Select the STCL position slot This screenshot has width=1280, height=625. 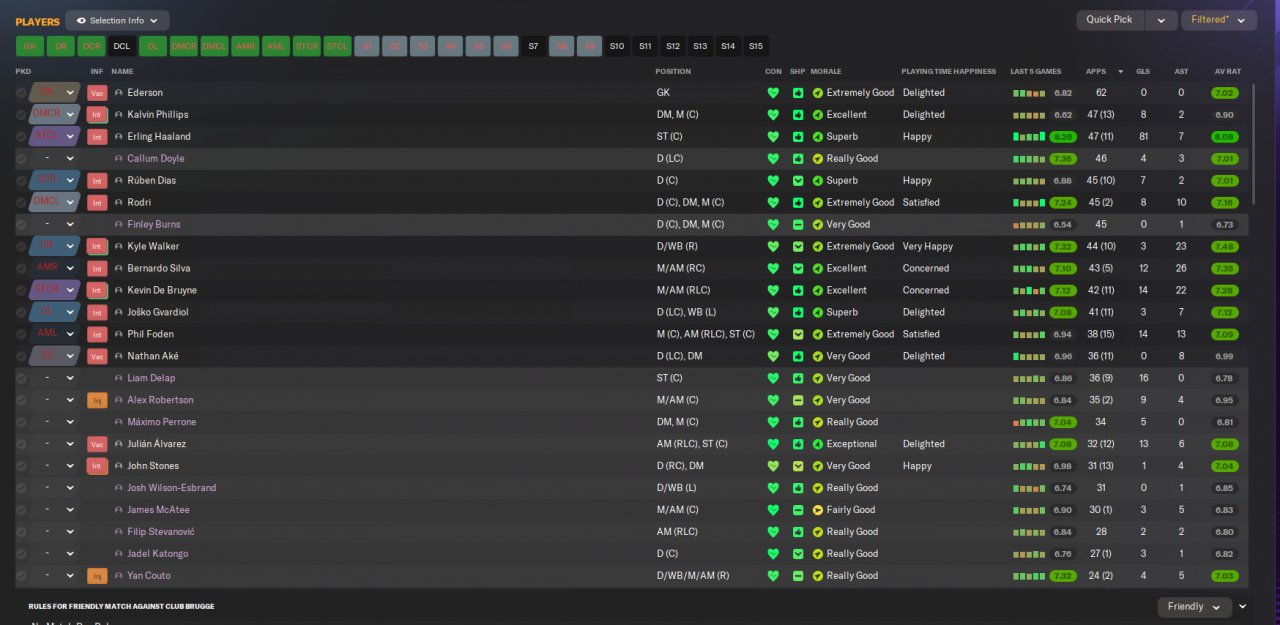coord(337,46)
